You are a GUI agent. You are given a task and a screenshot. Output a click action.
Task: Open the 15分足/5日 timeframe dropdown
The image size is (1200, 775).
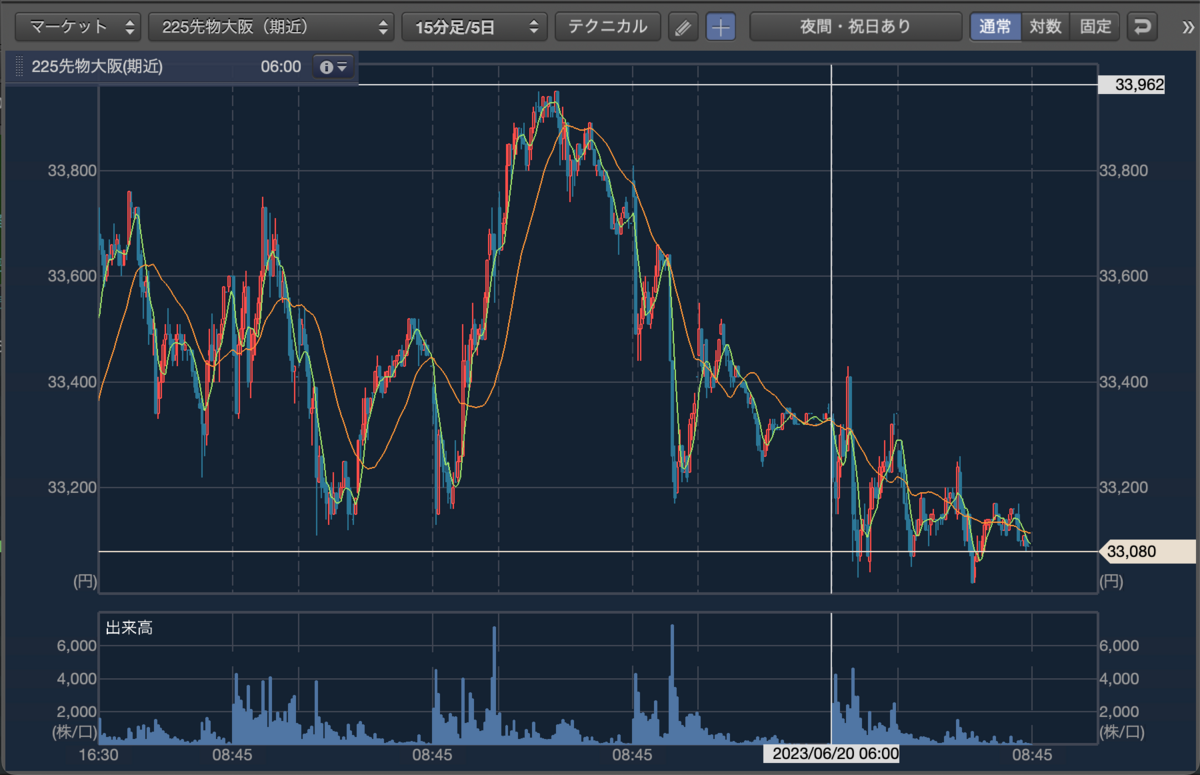(475, 27)
